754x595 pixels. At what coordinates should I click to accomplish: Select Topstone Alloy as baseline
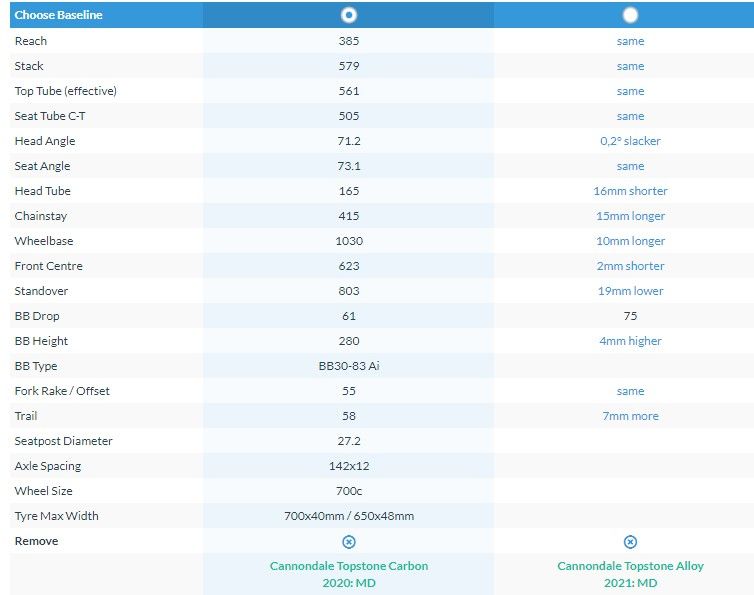click(x=630, y=15)
